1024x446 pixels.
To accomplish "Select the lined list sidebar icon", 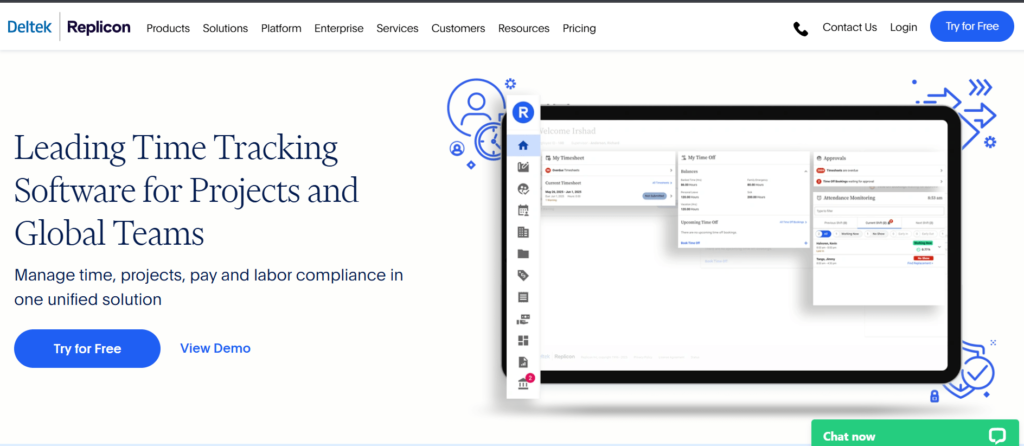I will (523, 297).
